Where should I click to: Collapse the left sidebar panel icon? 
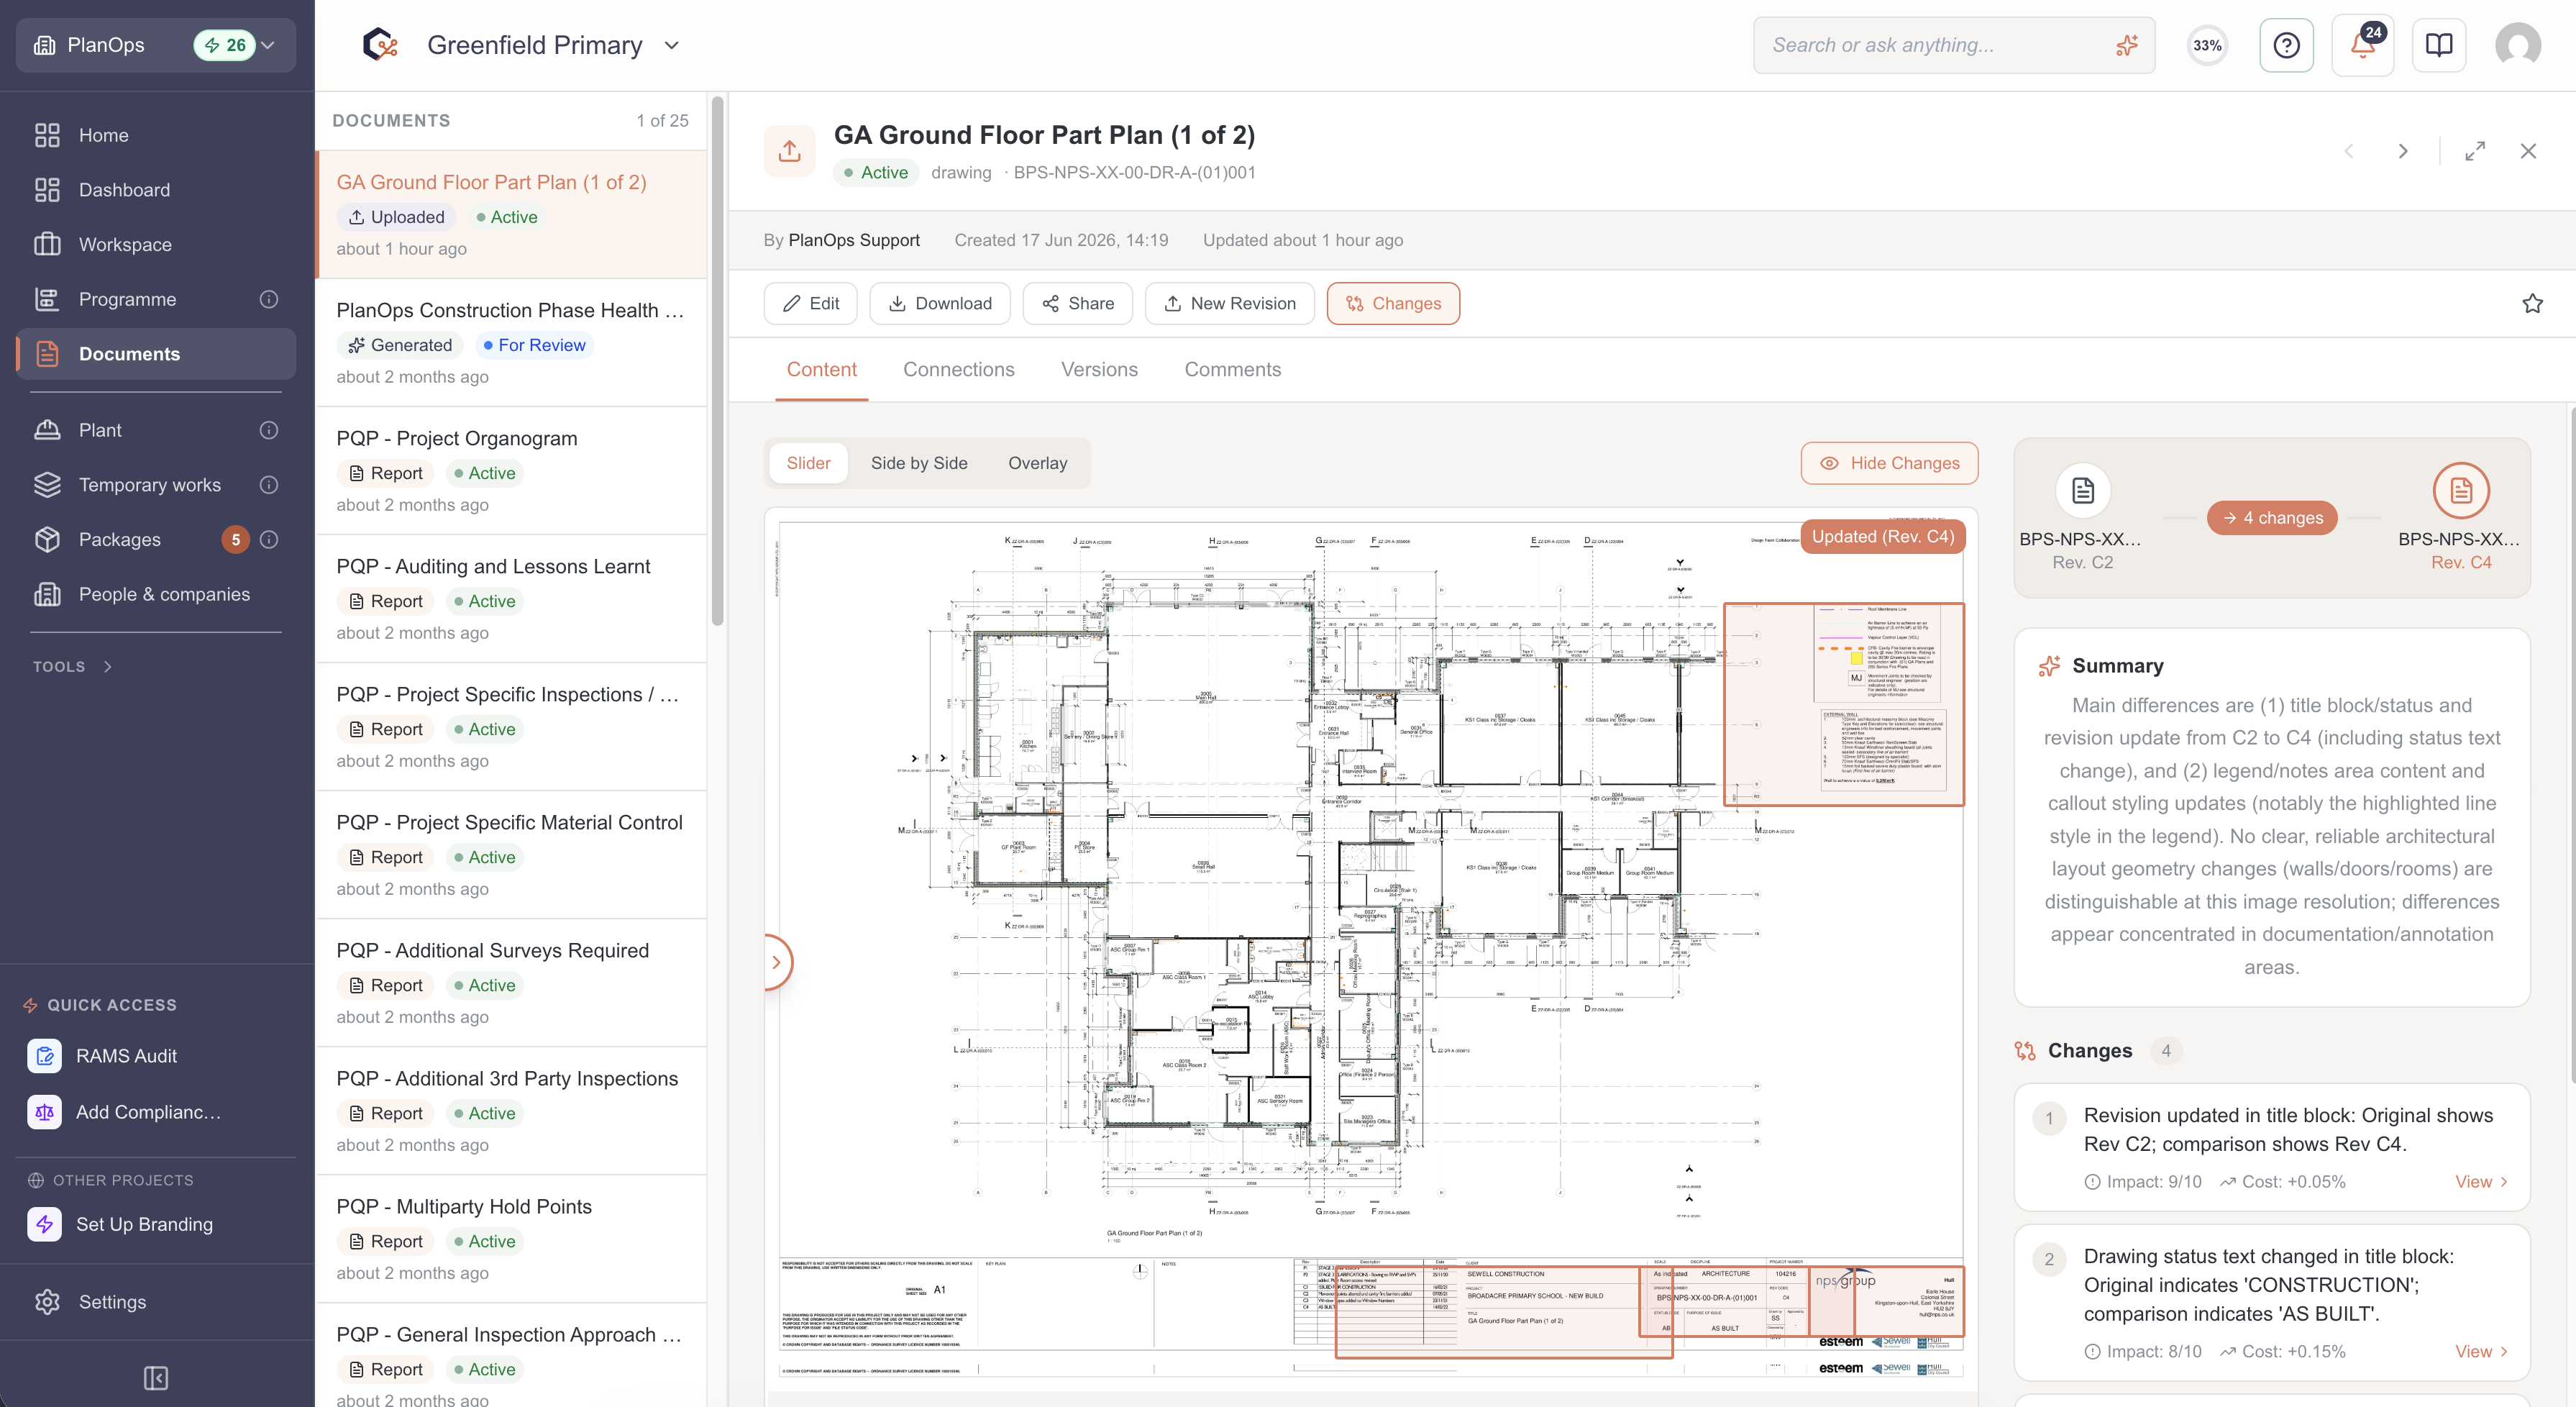pos(156,1378)
